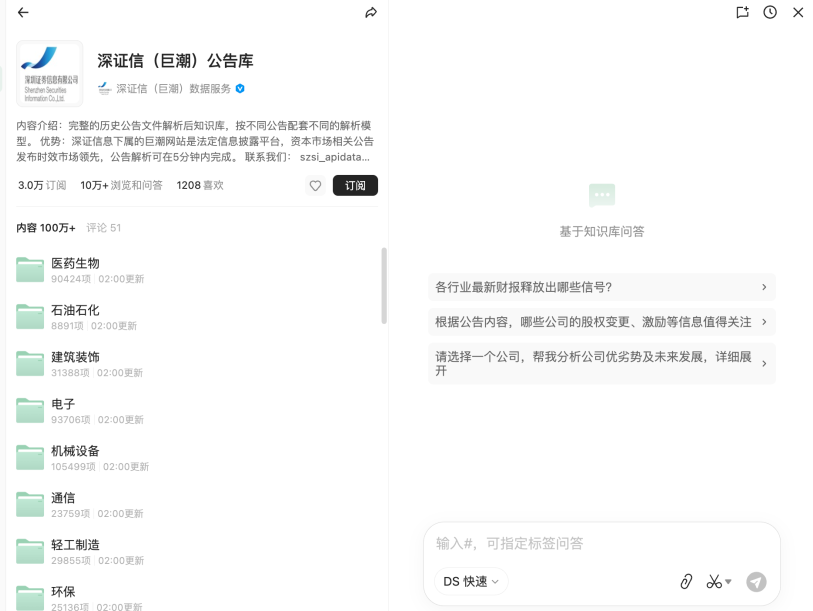813x611 pixels.
Task: Share the knowledge base via share icon
Action: [371, 12]
